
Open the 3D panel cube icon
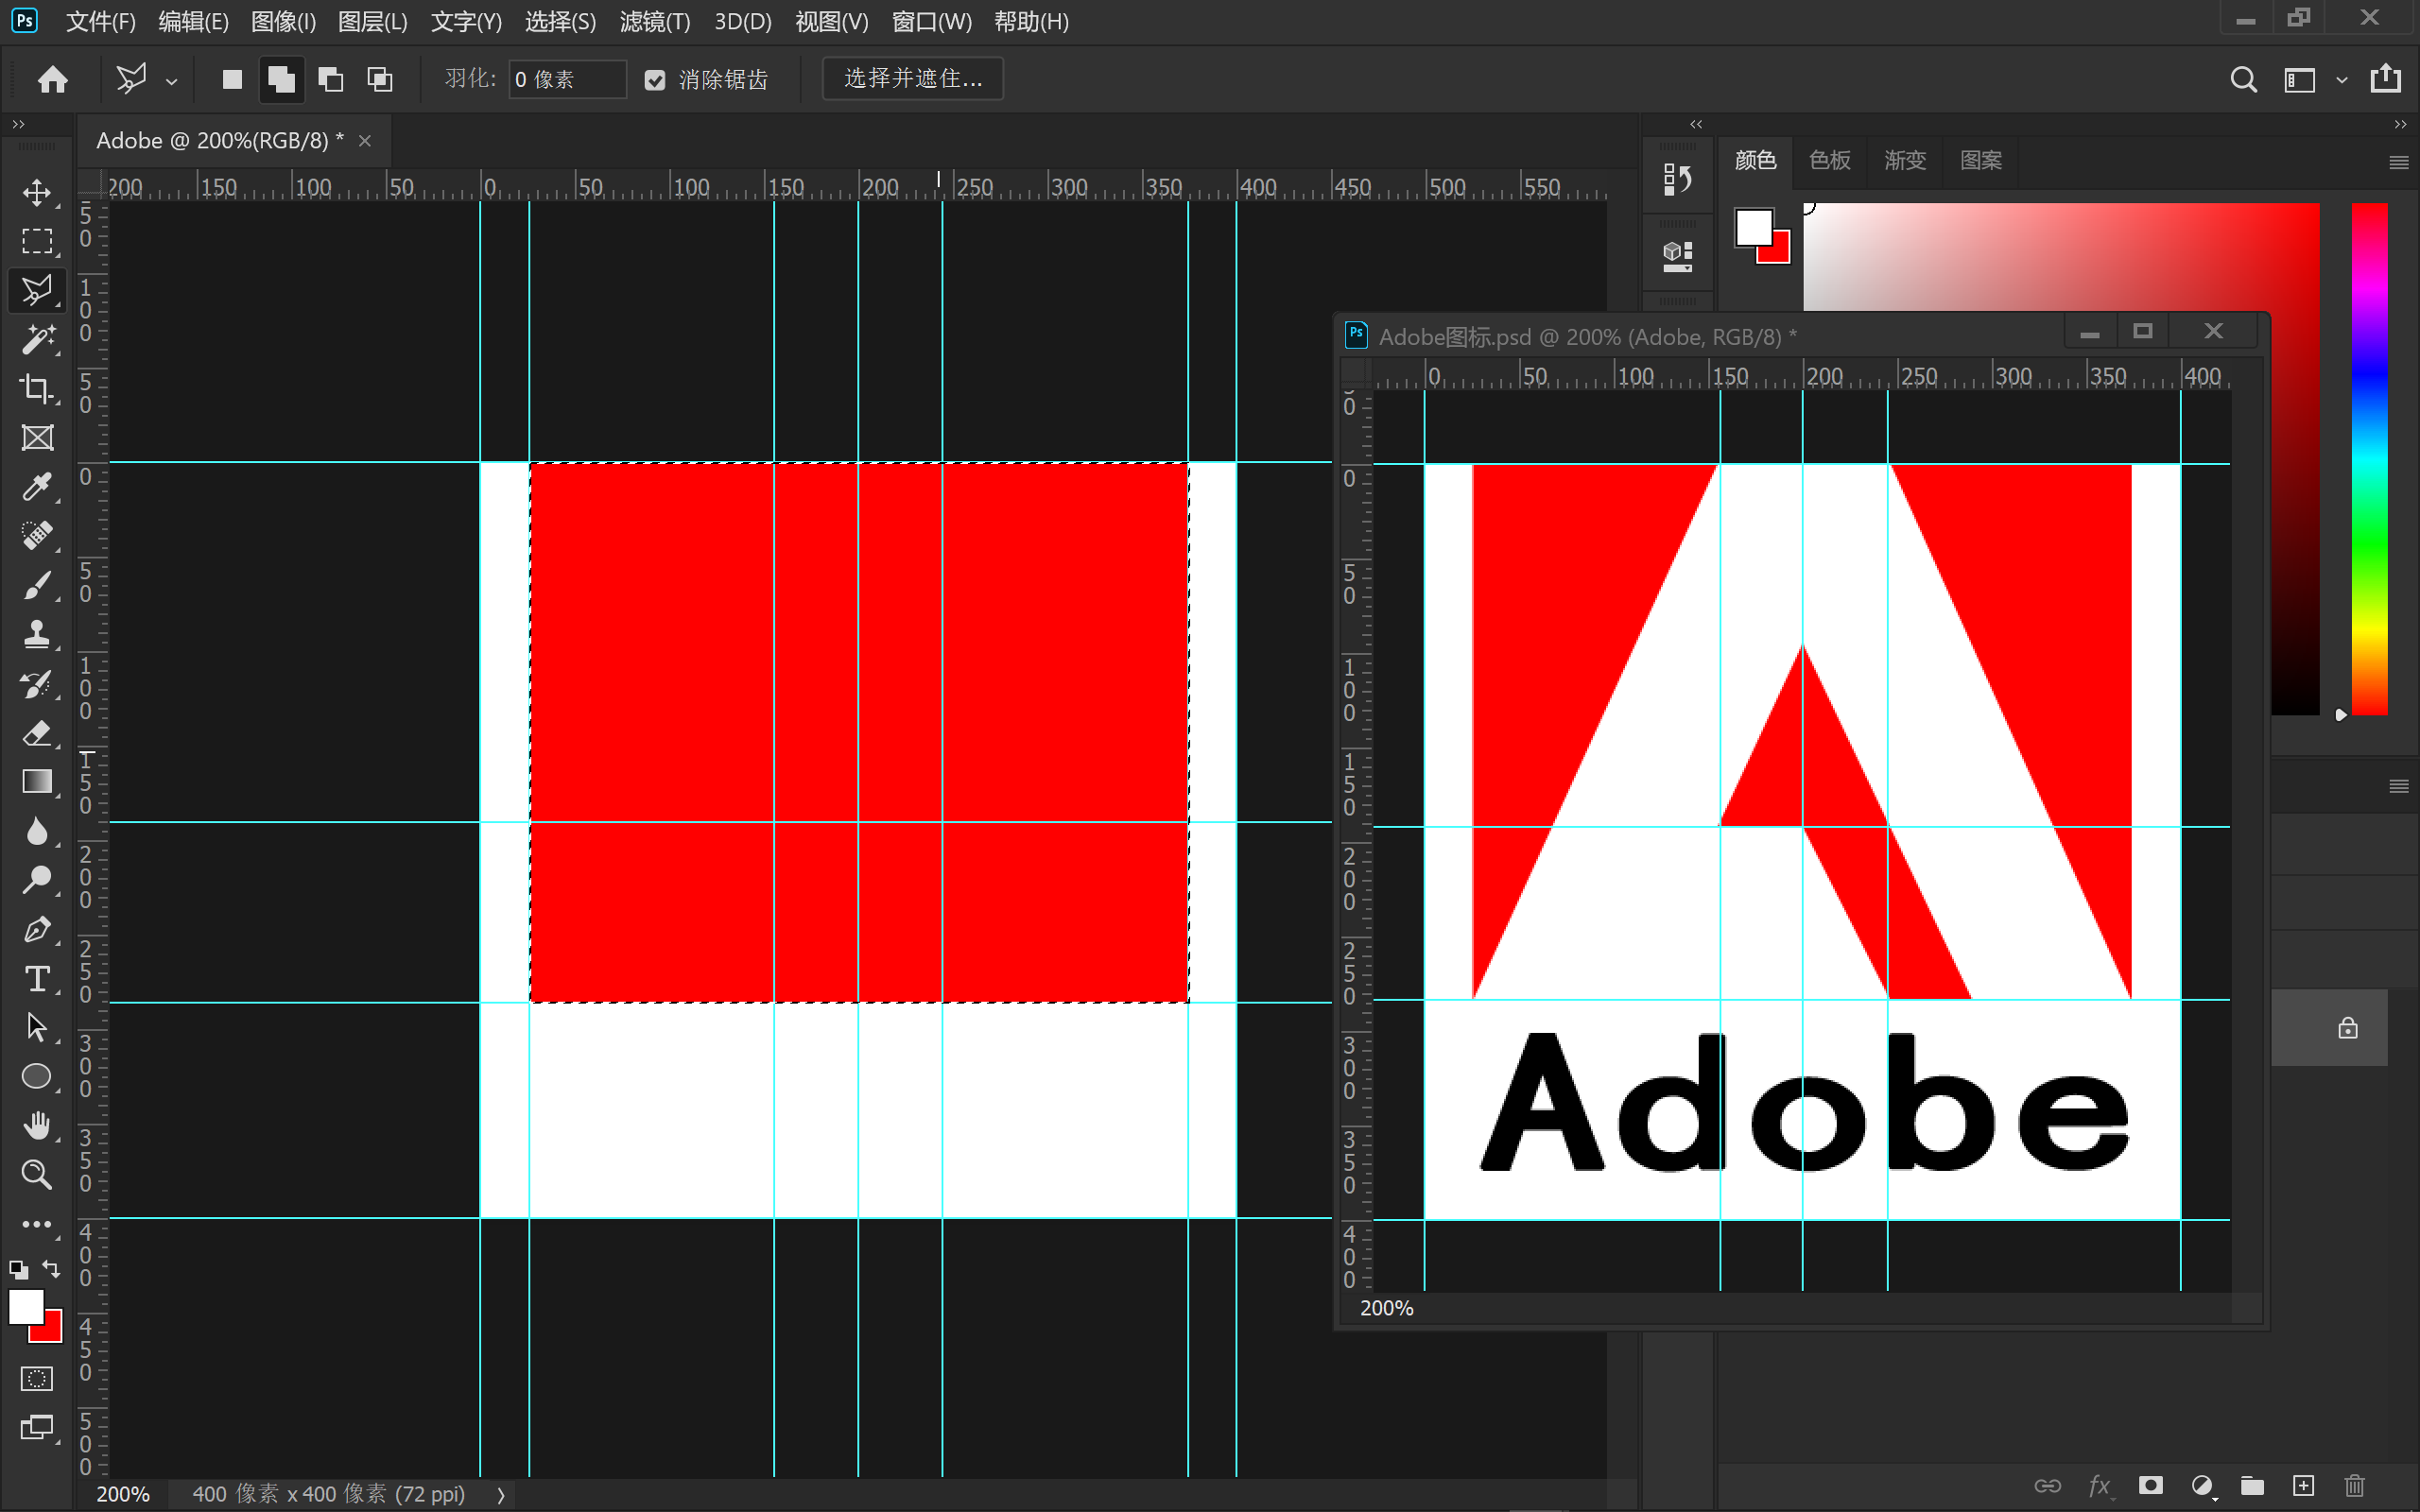click(x=1677, y=257)
